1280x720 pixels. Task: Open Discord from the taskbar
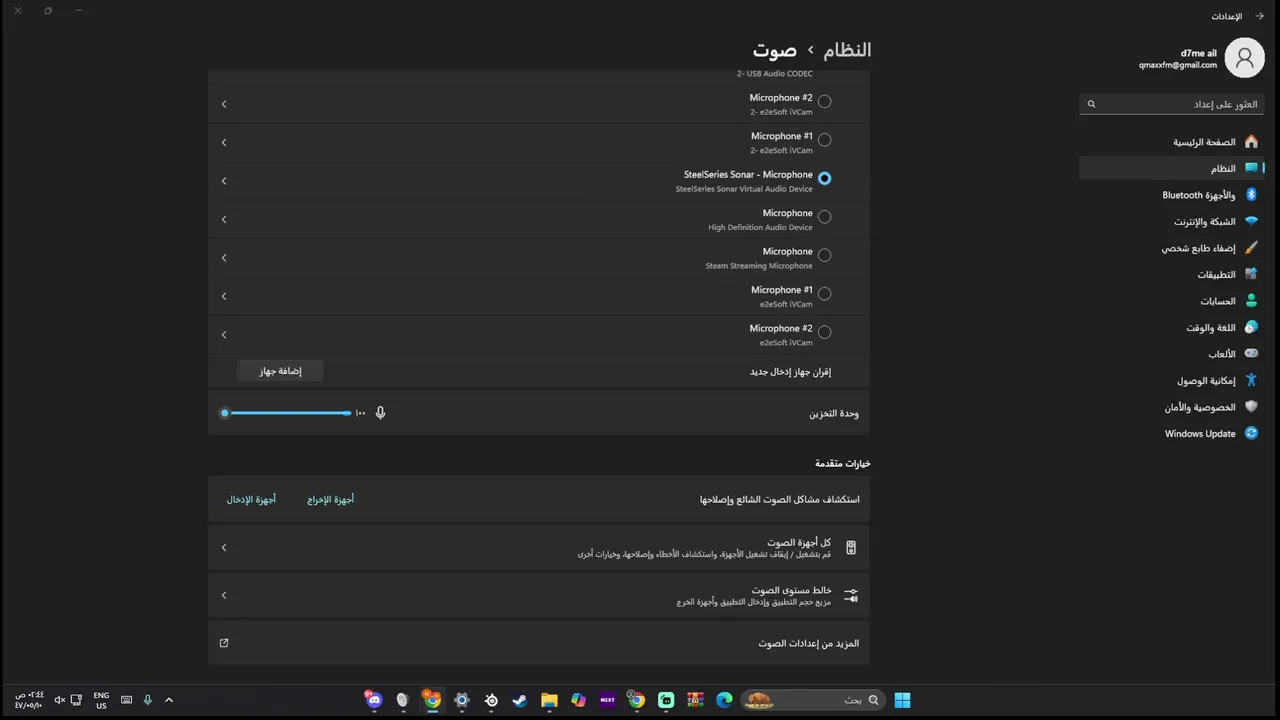374,700
